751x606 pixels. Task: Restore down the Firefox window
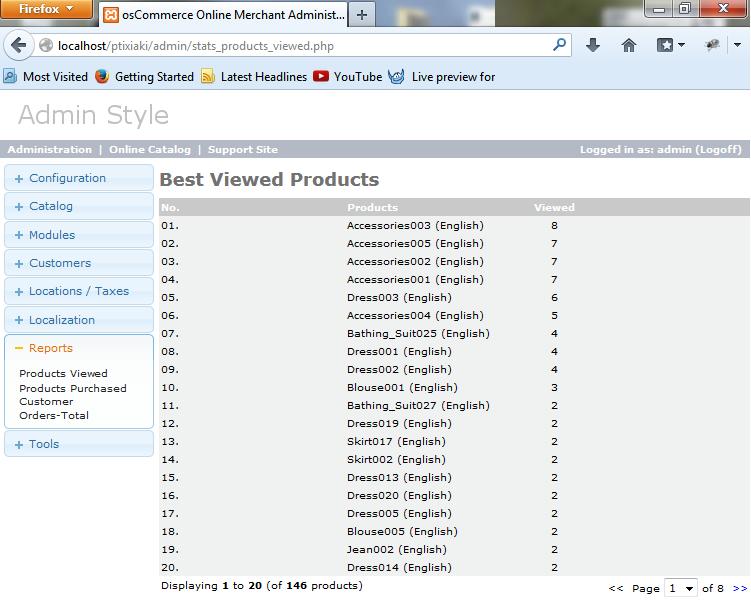[685, 9]
